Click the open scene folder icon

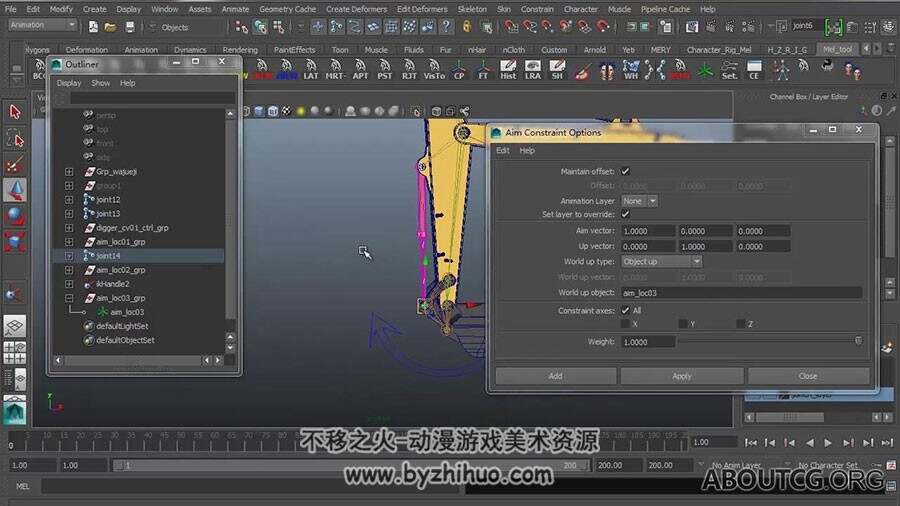click(x=111, y=27)
